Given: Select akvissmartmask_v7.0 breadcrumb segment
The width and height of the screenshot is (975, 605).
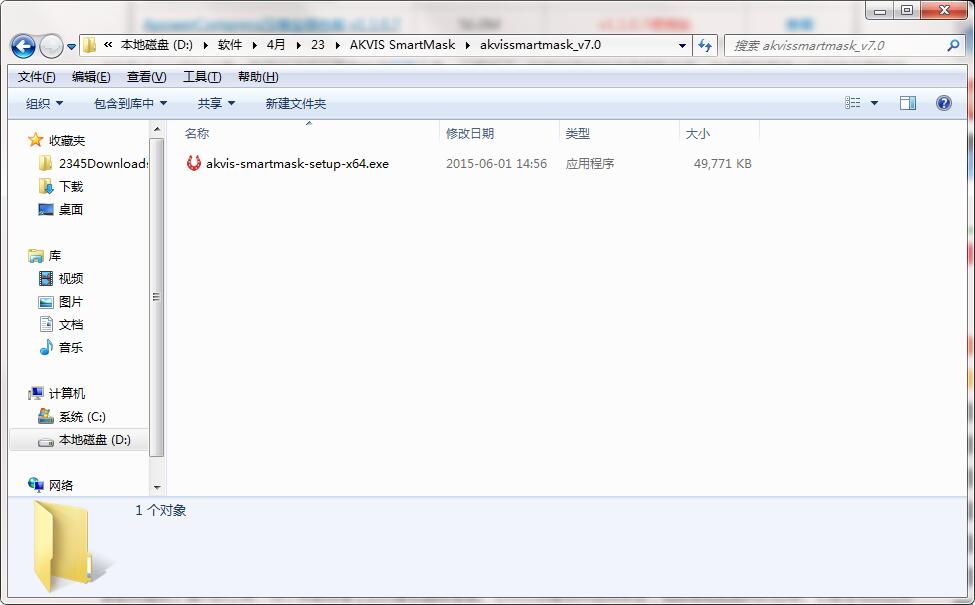Looking at the screenshot, I should coord(540,45).
